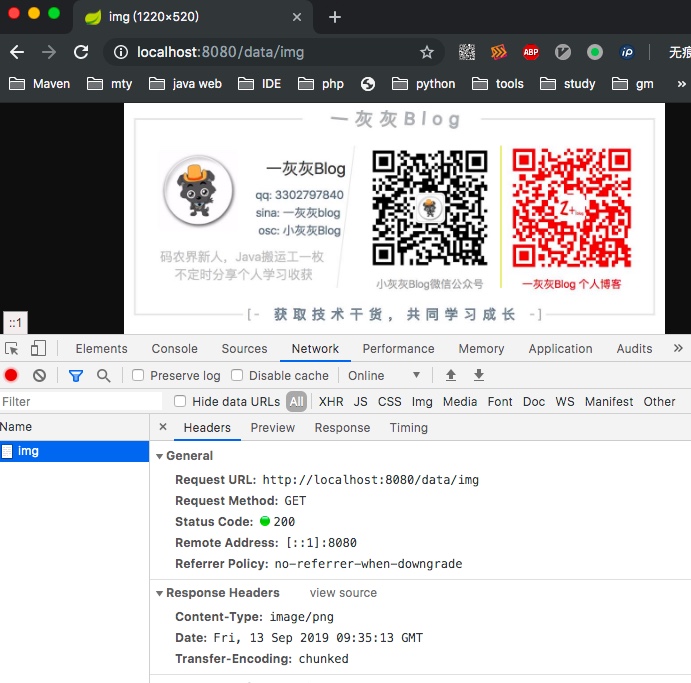Check the Disable cache option
This screenshot has width=691, height=683.
[x=237, y=376]
